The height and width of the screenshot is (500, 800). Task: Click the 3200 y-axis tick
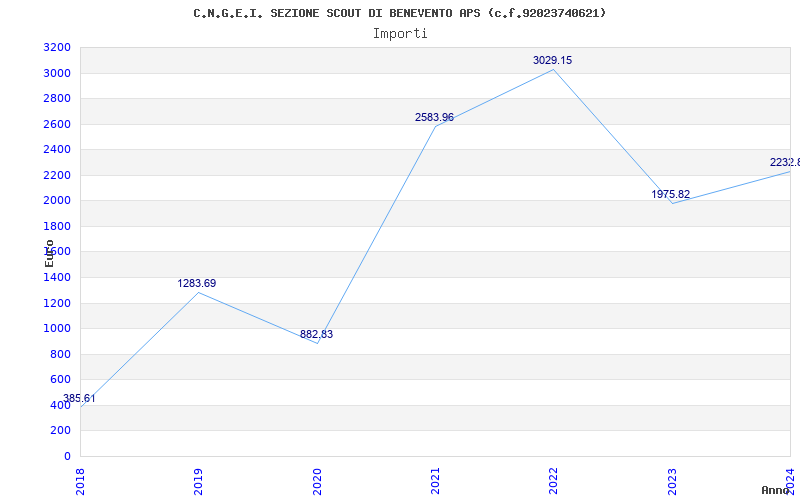click(57, 48)
